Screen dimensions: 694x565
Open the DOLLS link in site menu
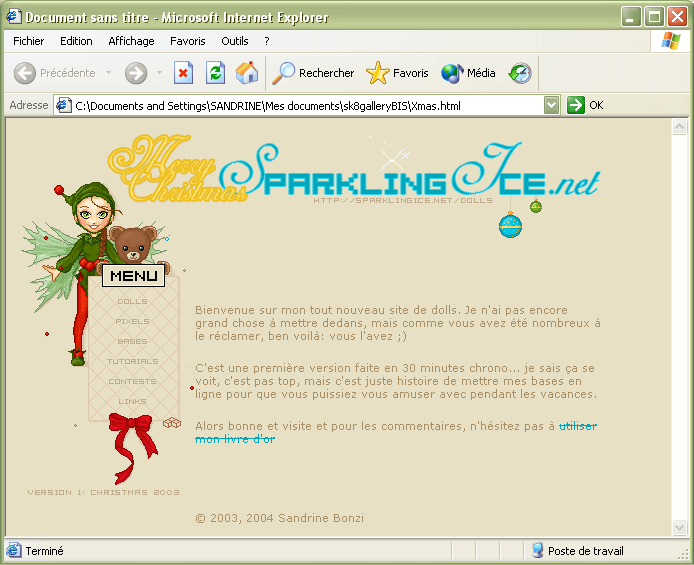click(132, 301)
